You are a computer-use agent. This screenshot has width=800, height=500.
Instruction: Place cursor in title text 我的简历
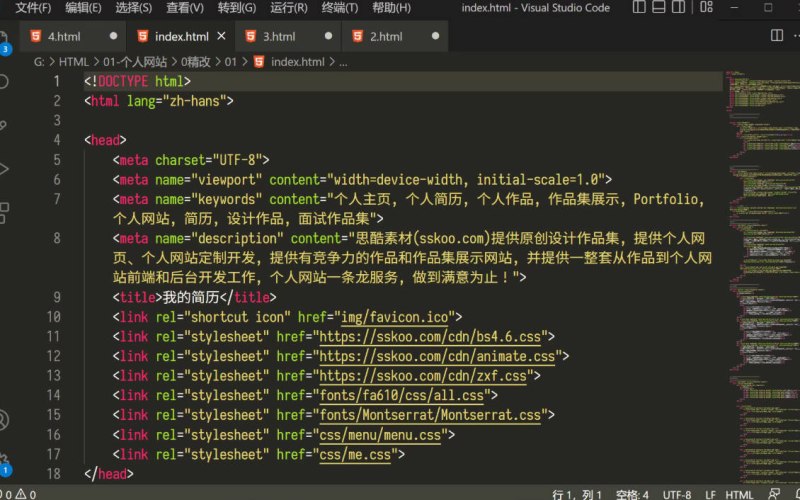tap(191, 297)
